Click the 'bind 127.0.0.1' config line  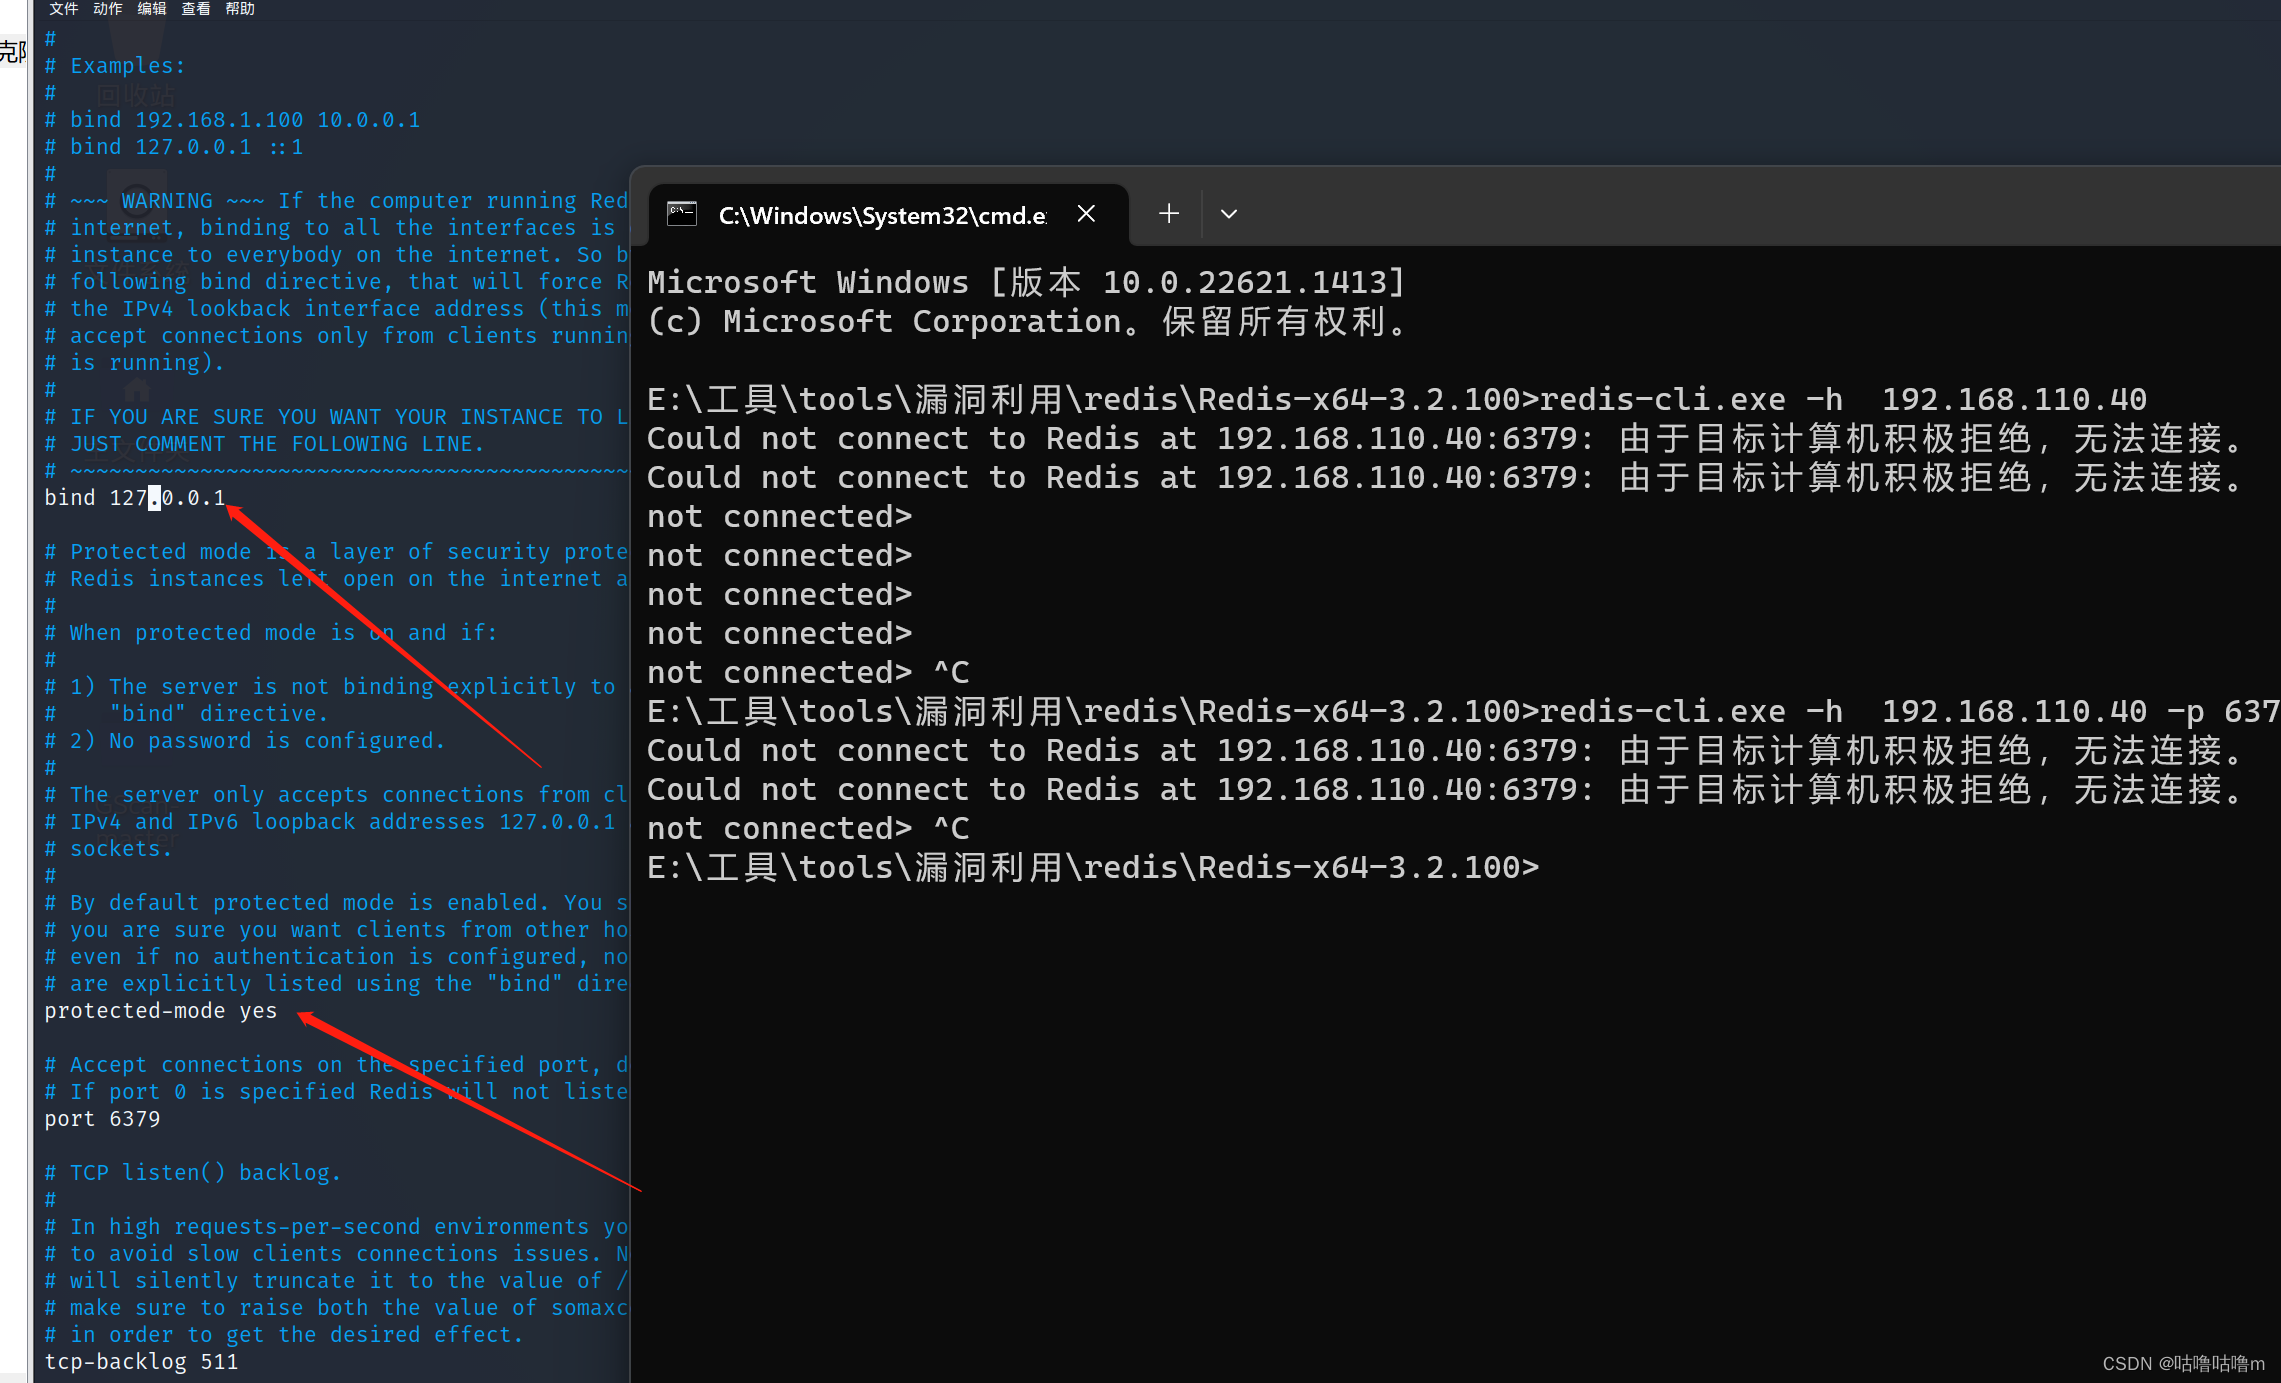click(x=135, y=498)
